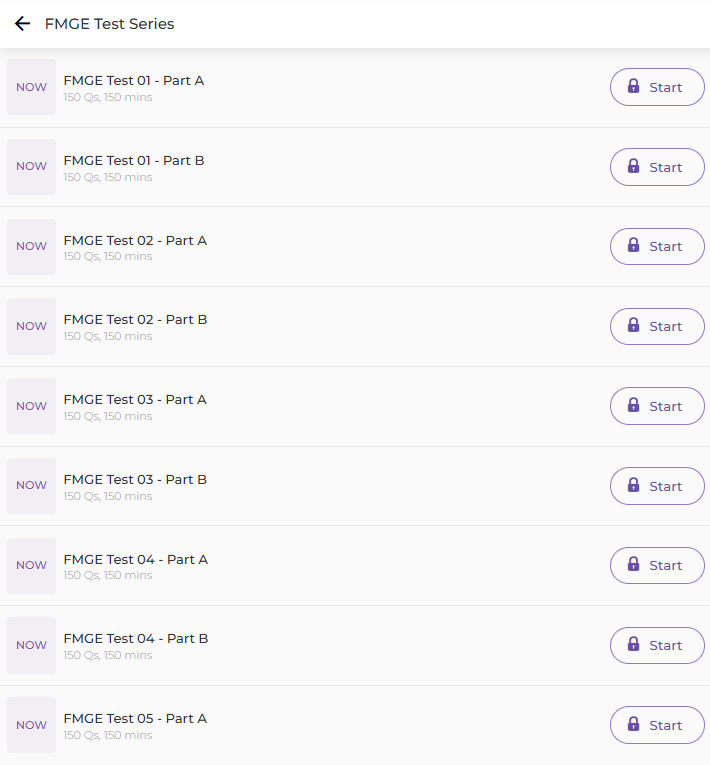This screenshot has height=765, width=710.
Task: Select FMGE Test 04 - Part B title
Action: click(x=135, y=638)
